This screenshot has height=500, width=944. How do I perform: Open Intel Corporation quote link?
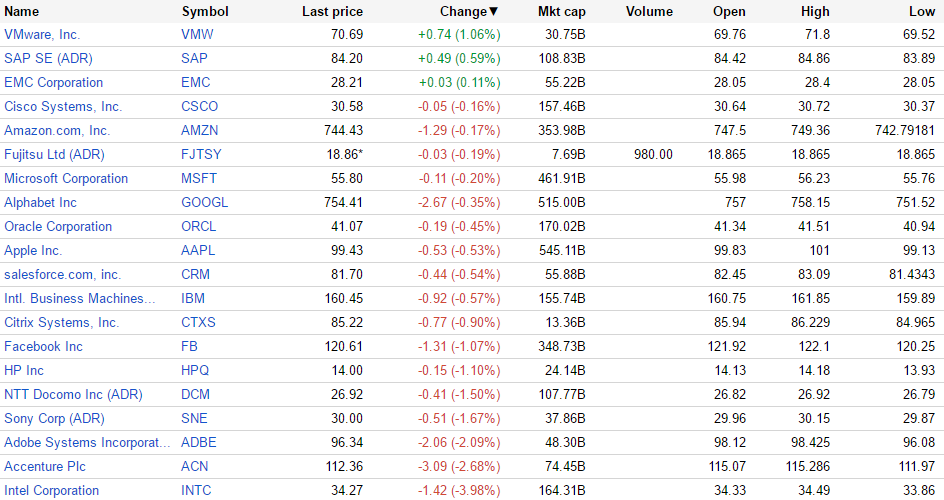pyautogui.click(x=51, y=491)
